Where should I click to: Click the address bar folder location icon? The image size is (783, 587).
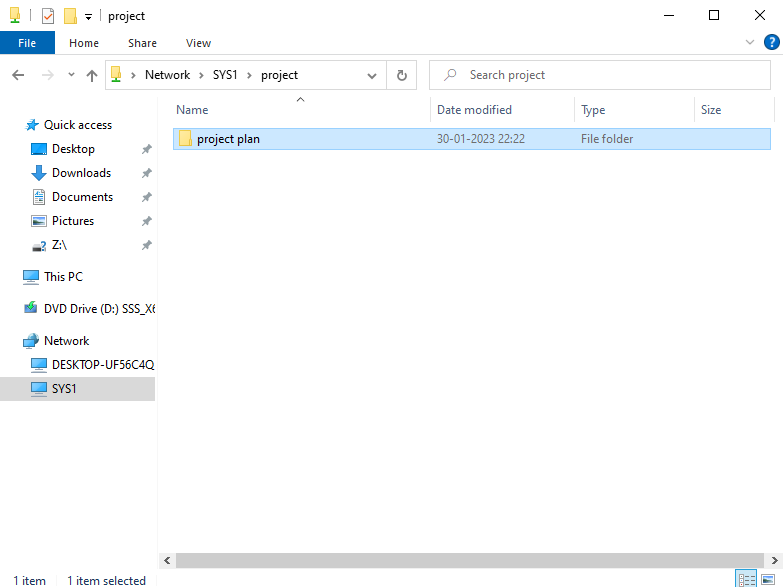point(116,75)
